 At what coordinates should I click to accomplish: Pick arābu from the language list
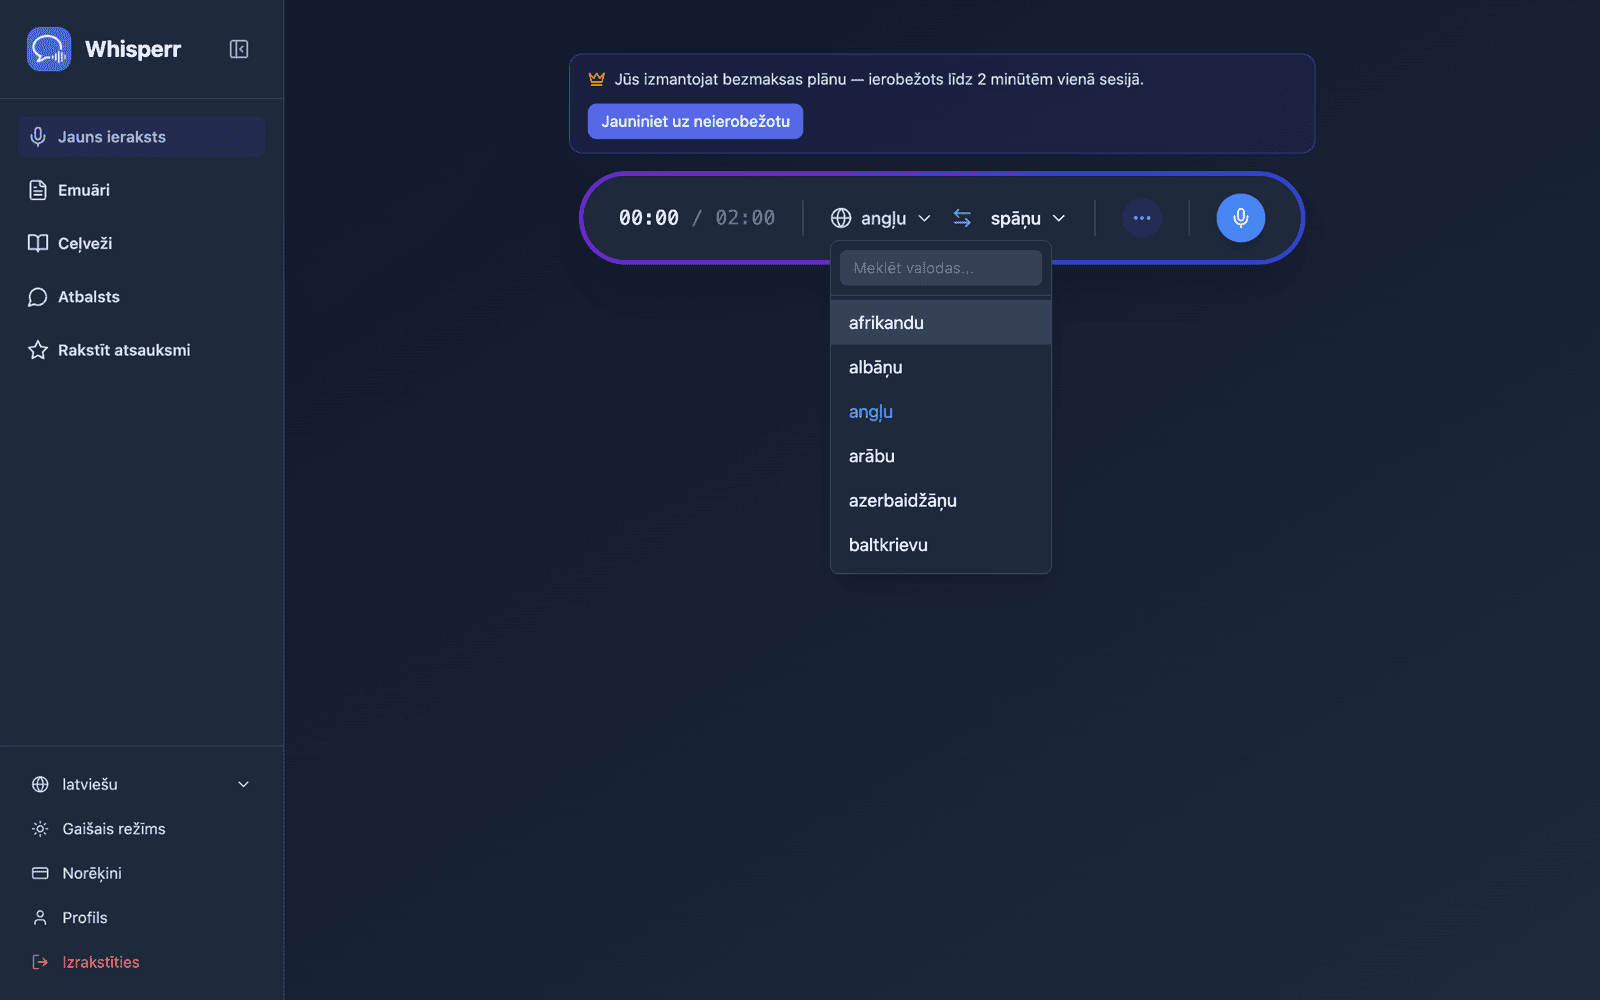(x=941, y=456)
